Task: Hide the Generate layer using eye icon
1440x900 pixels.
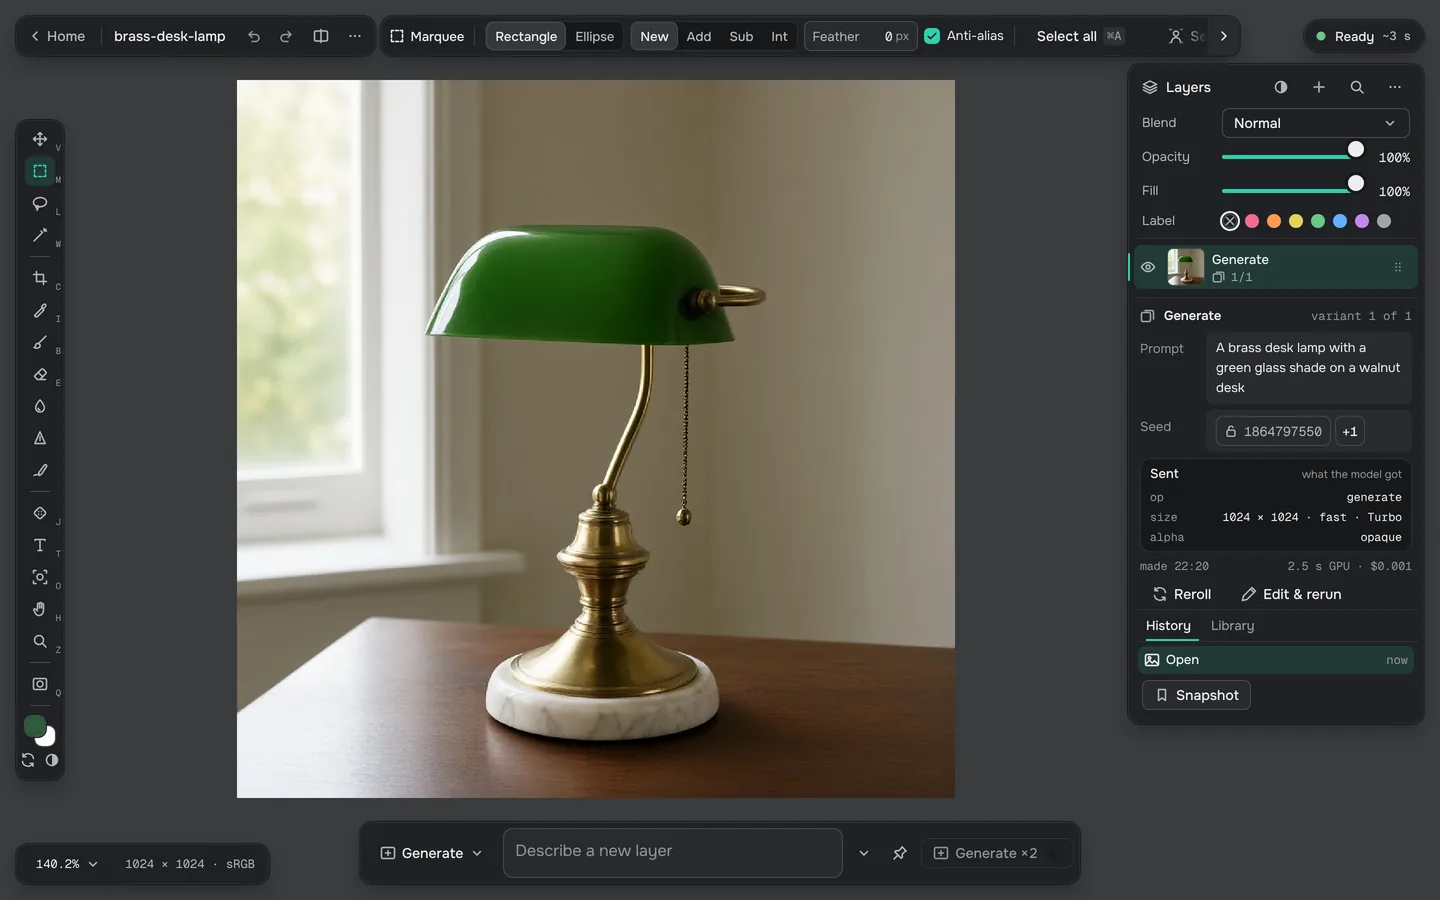Action: point(1148,267)
